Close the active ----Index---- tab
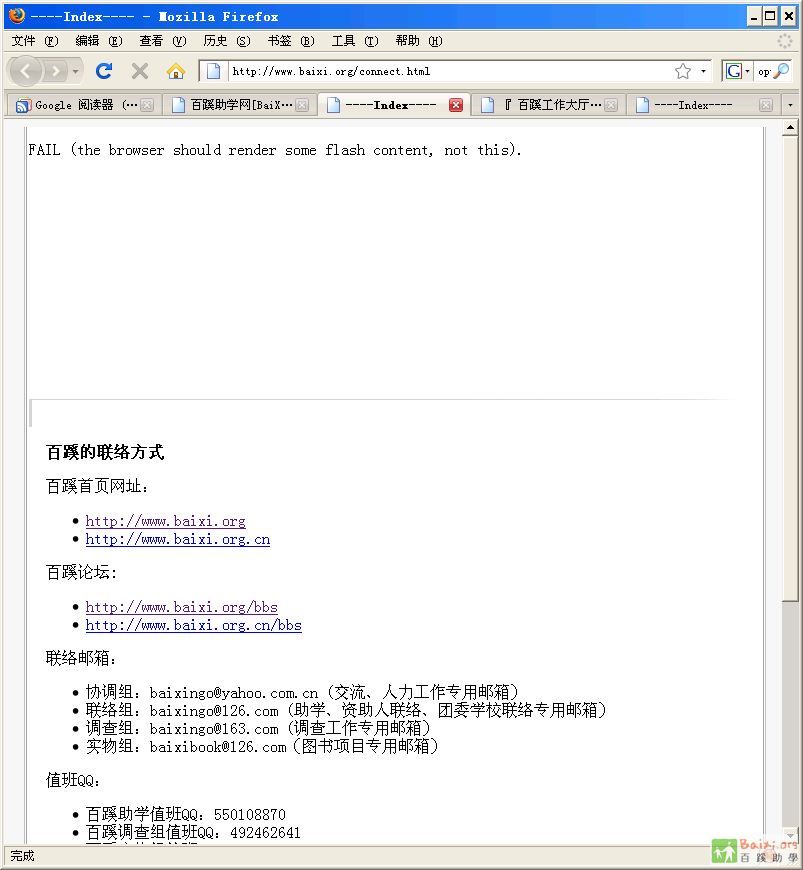The height and width of the screenshot is (870, 803). (x=456, y=105)
